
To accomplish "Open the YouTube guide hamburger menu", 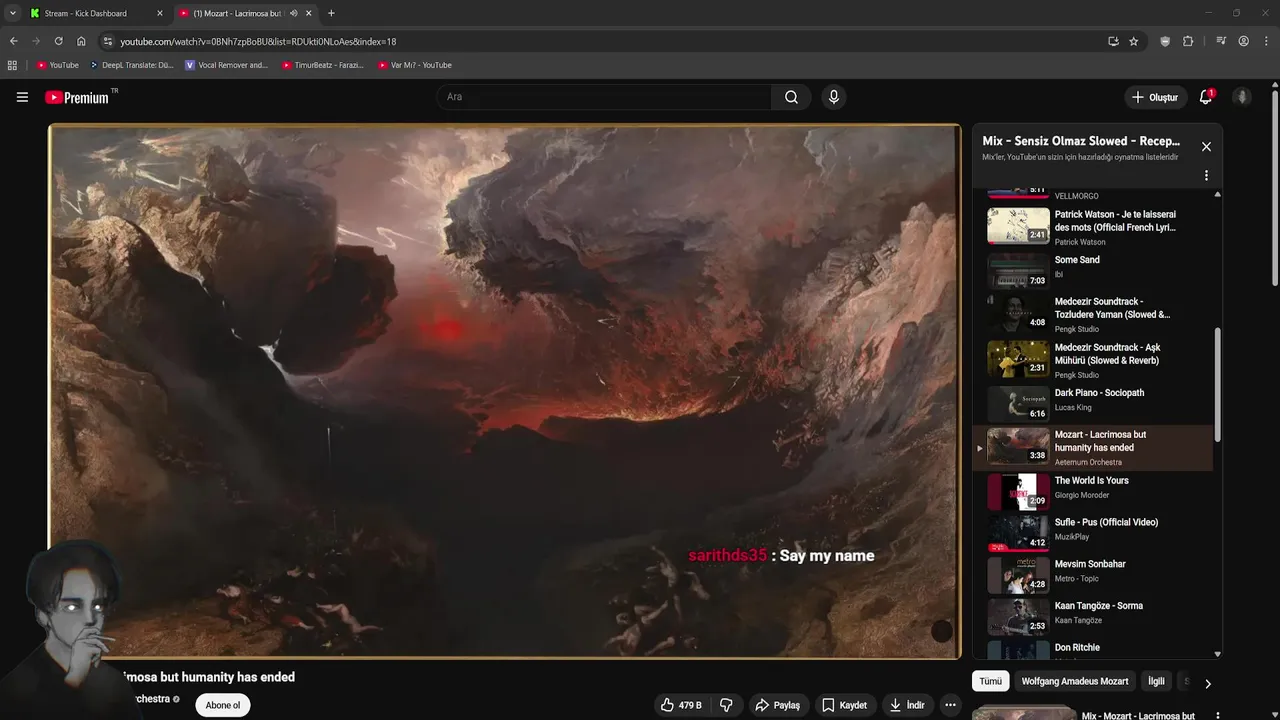I will click(x=22, y=97).
